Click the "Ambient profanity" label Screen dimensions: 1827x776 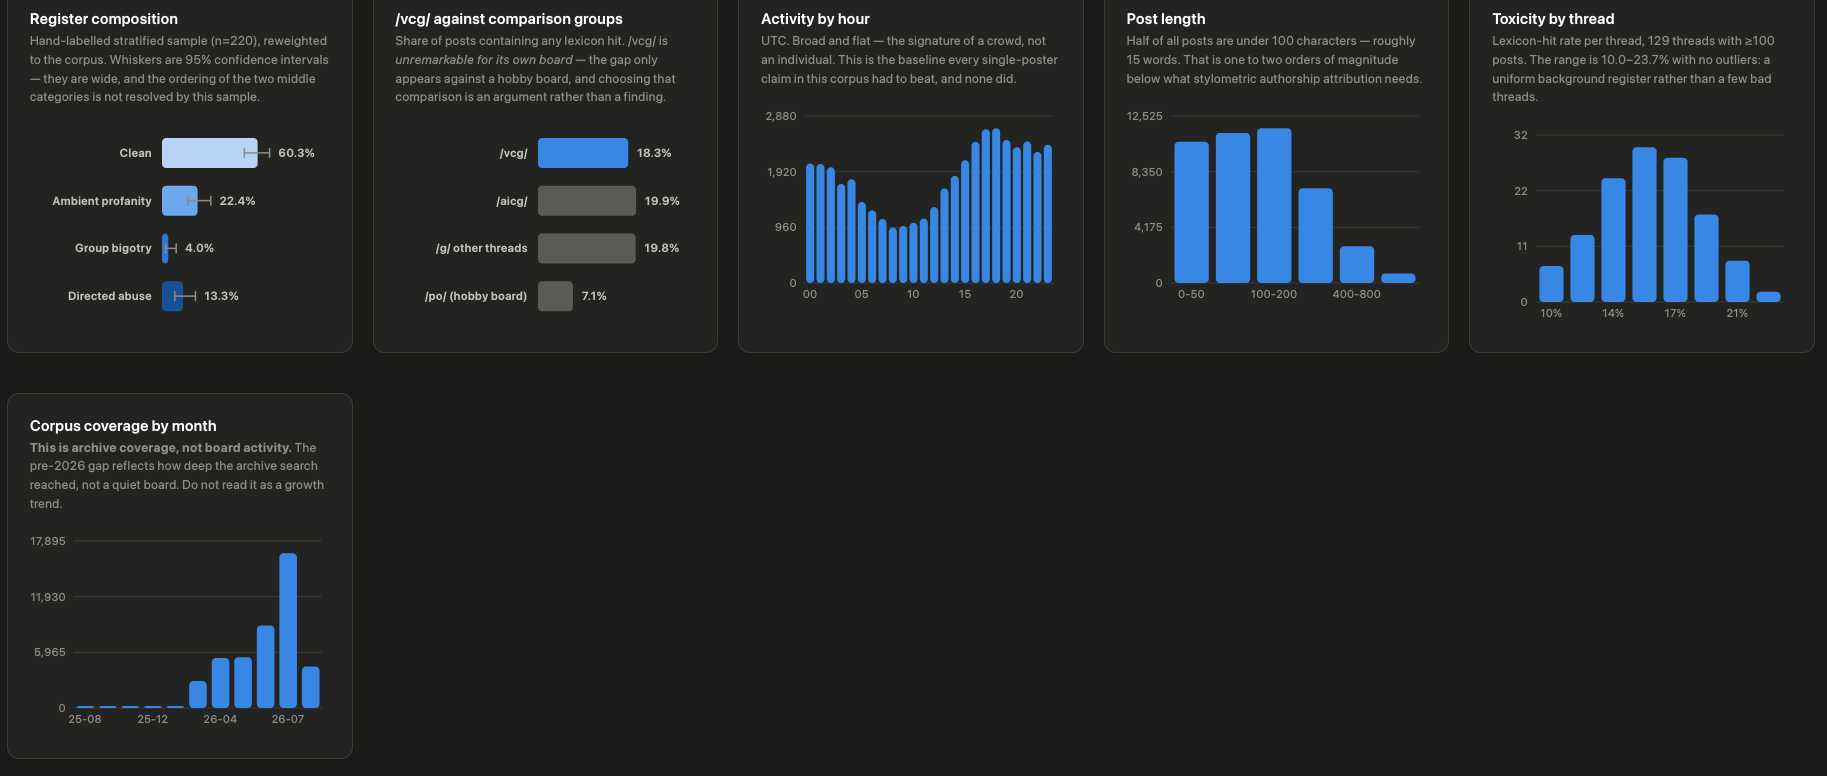102,201
